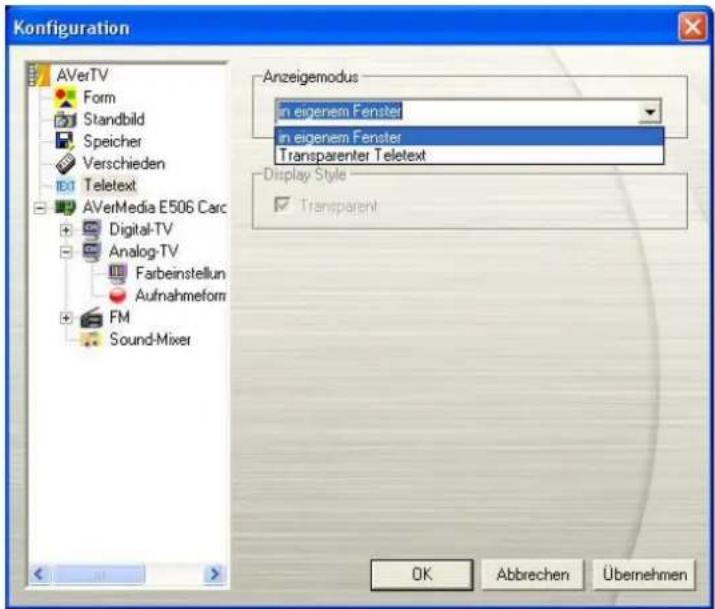Click the Übernehmen button
The image size is (715, 609).
point(644,575)
